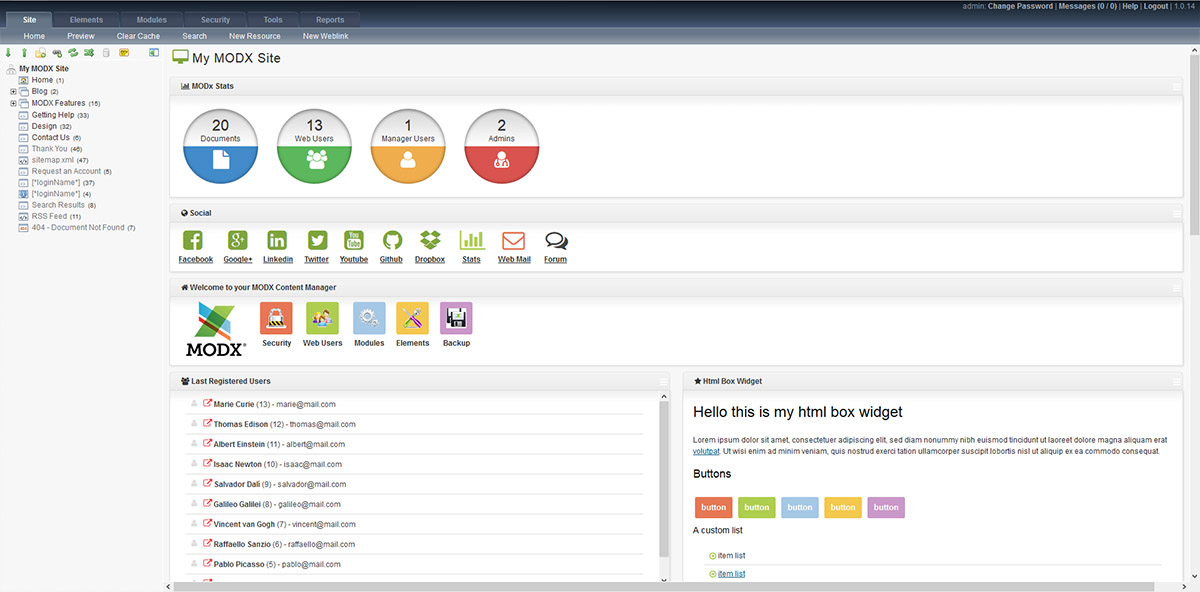1200x592 pixels.
Task: Open the Dropbox icon
Action: pyautogui.click(x=431, y=240)
